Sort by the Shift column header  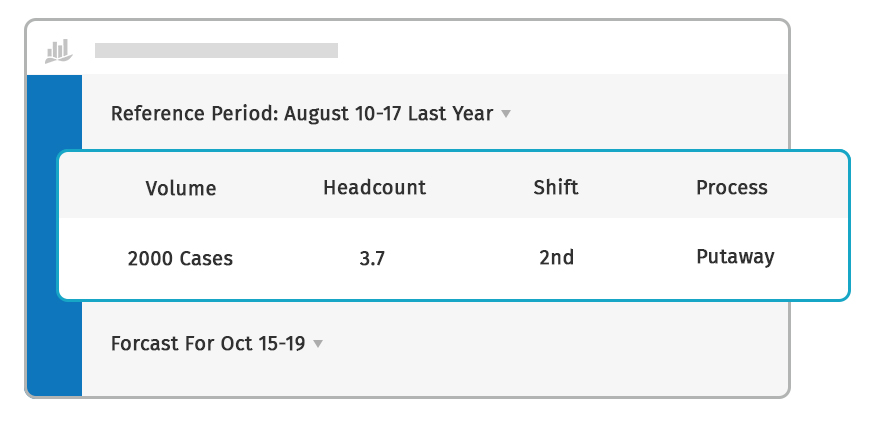click(556, 187)
